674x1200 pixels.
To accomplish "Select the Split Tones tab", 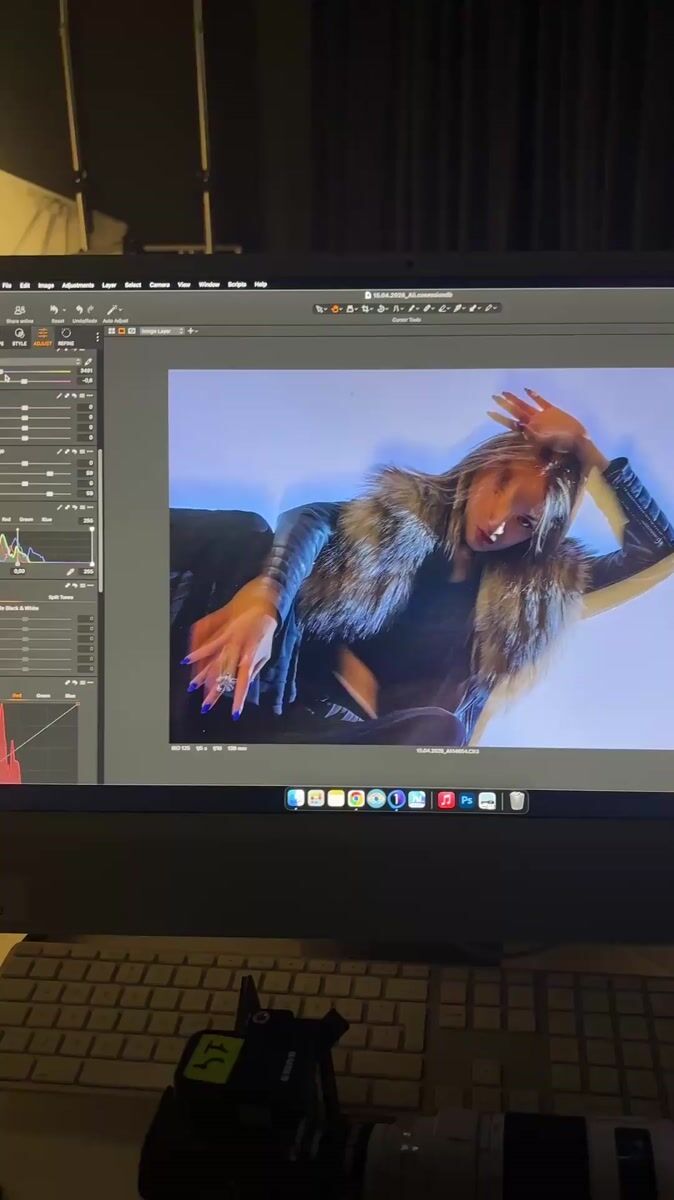I will [x=60, y=597].
